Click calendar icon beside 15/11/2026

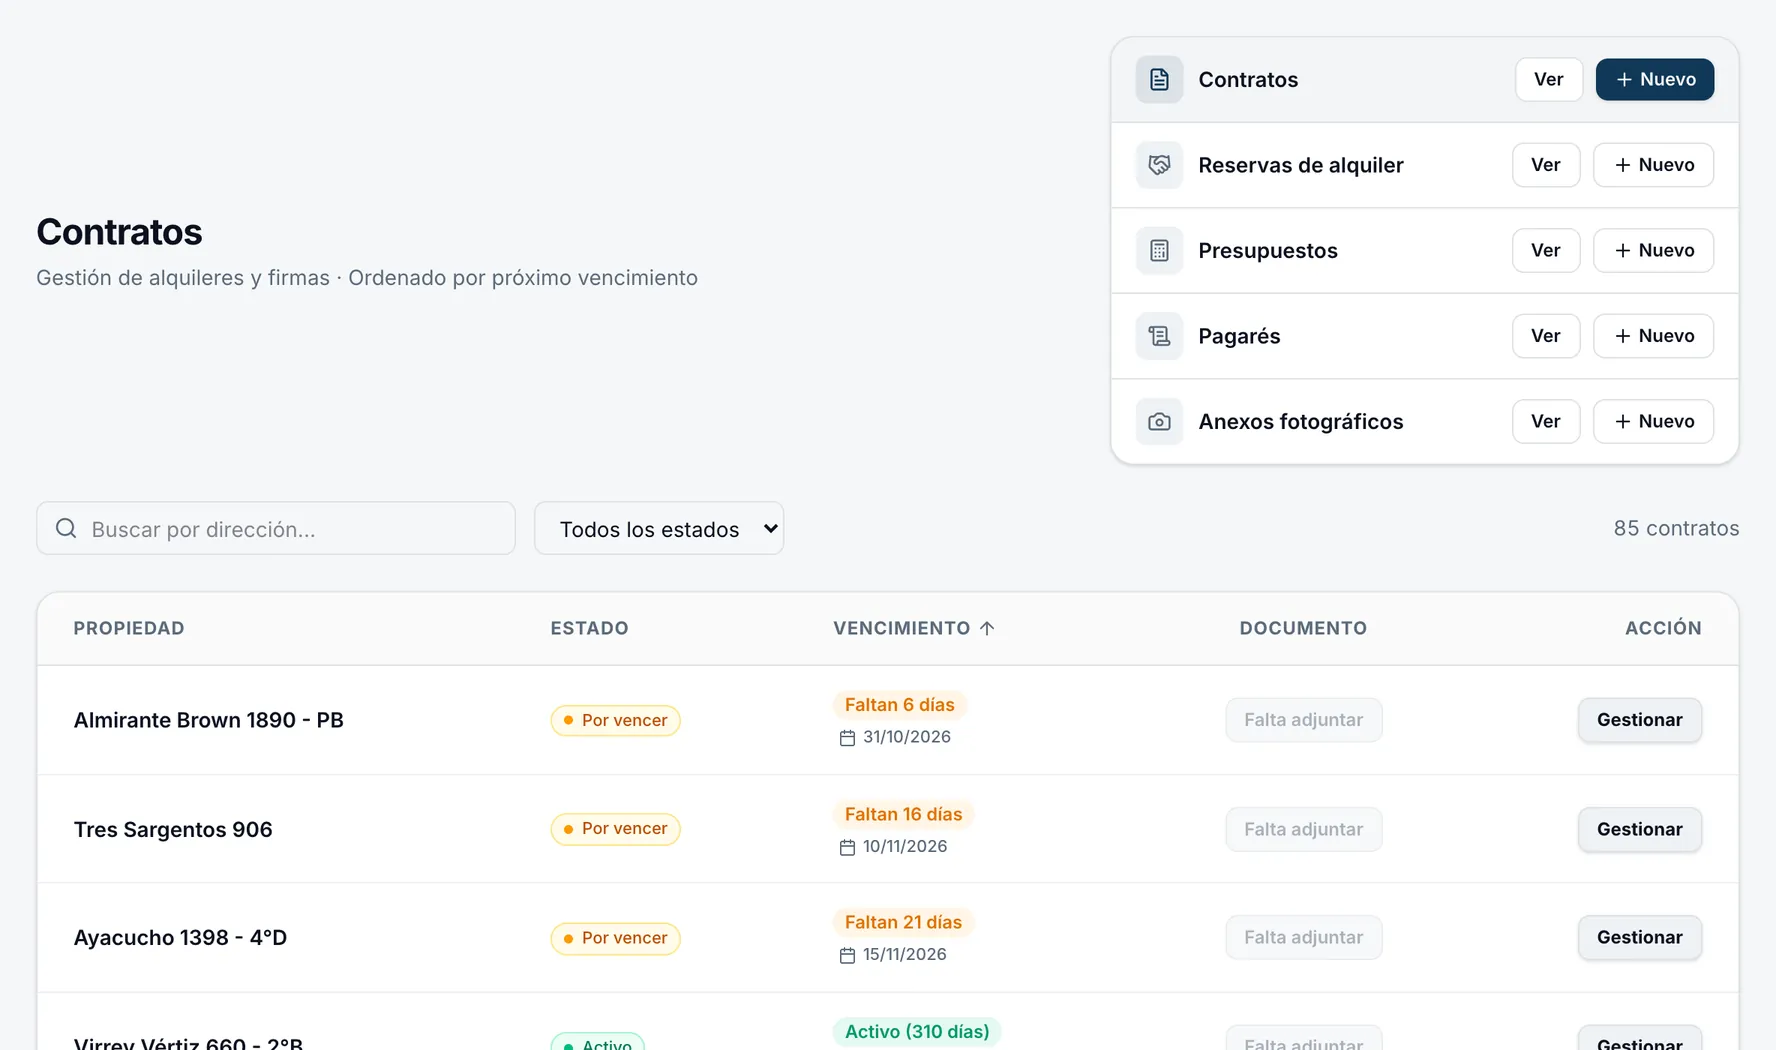847,955
